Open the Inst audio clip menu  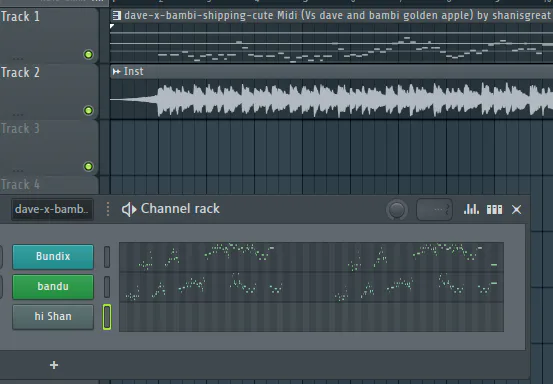pyautogui.click(x=133, y=72)
